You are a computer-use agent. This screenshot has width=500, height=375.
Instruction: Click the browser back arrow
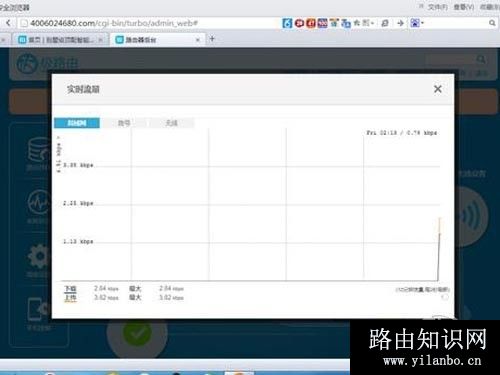point(8,23)
